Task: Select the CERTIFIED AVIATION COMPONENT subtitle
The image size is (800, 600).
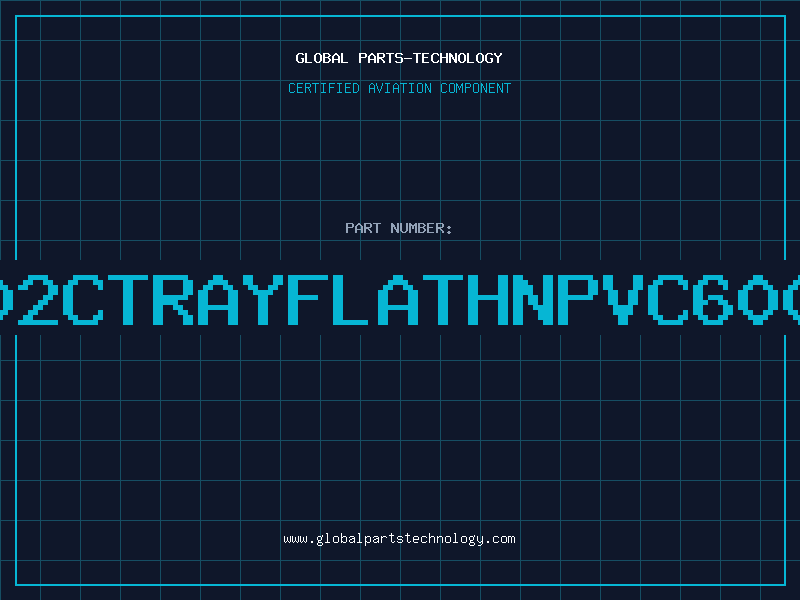Action: coord(399,88)
